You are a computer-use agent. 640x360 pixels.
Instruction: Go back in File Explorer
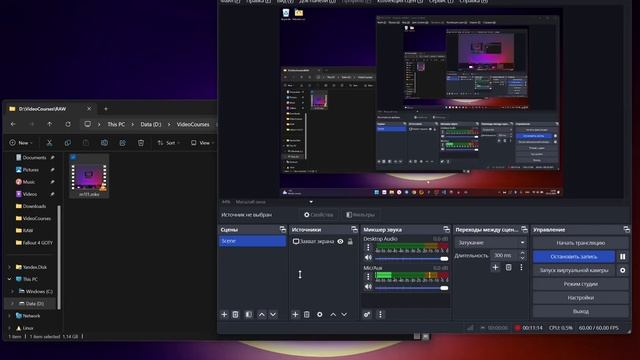pyautogui.click(x=13, y=124)
